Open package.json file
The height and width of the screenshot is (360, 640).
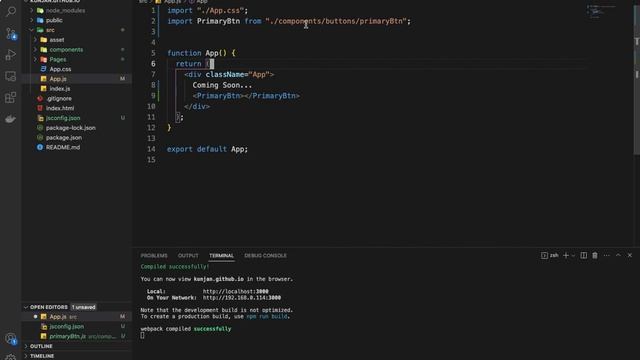pyautogui.click(x=77, y=138)
